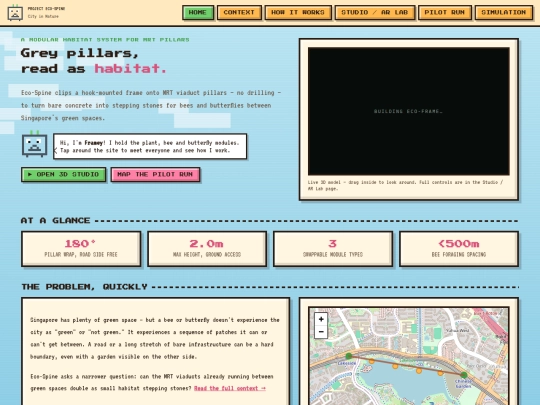Click the 'At a Glance' section heading
This screenshot has width=540, height=405.
click(55, 220)
